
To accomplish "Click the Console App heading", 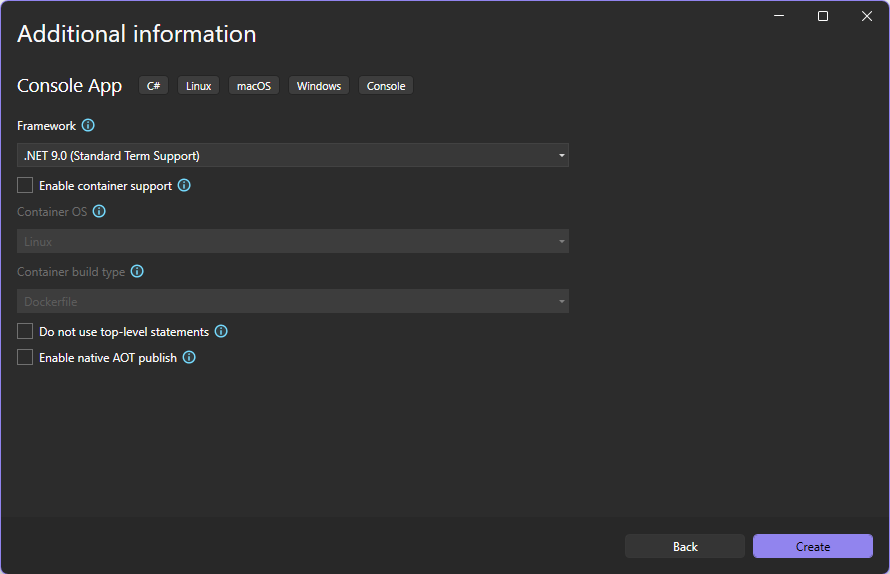I will (x=69, y=86).
